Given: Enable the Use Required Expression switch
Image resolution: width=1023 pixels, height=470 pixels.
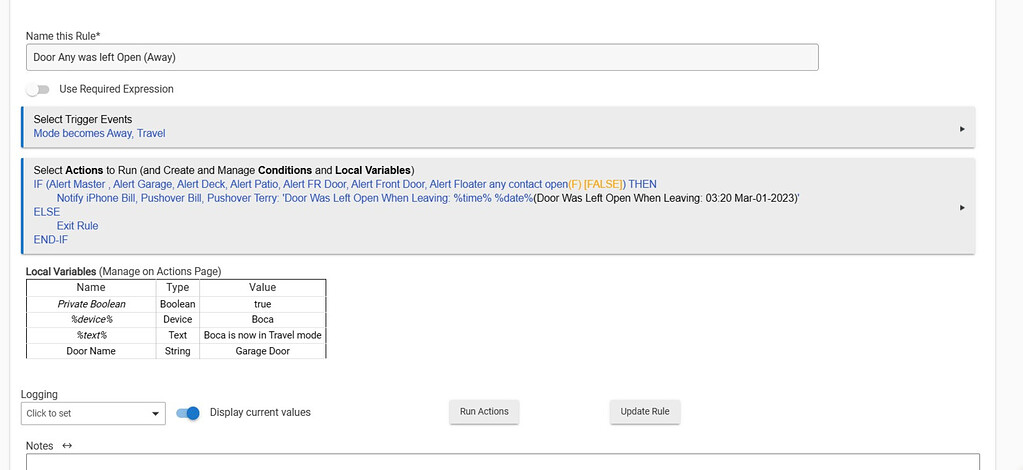Looking at the screenshot, I should [38, 89].
